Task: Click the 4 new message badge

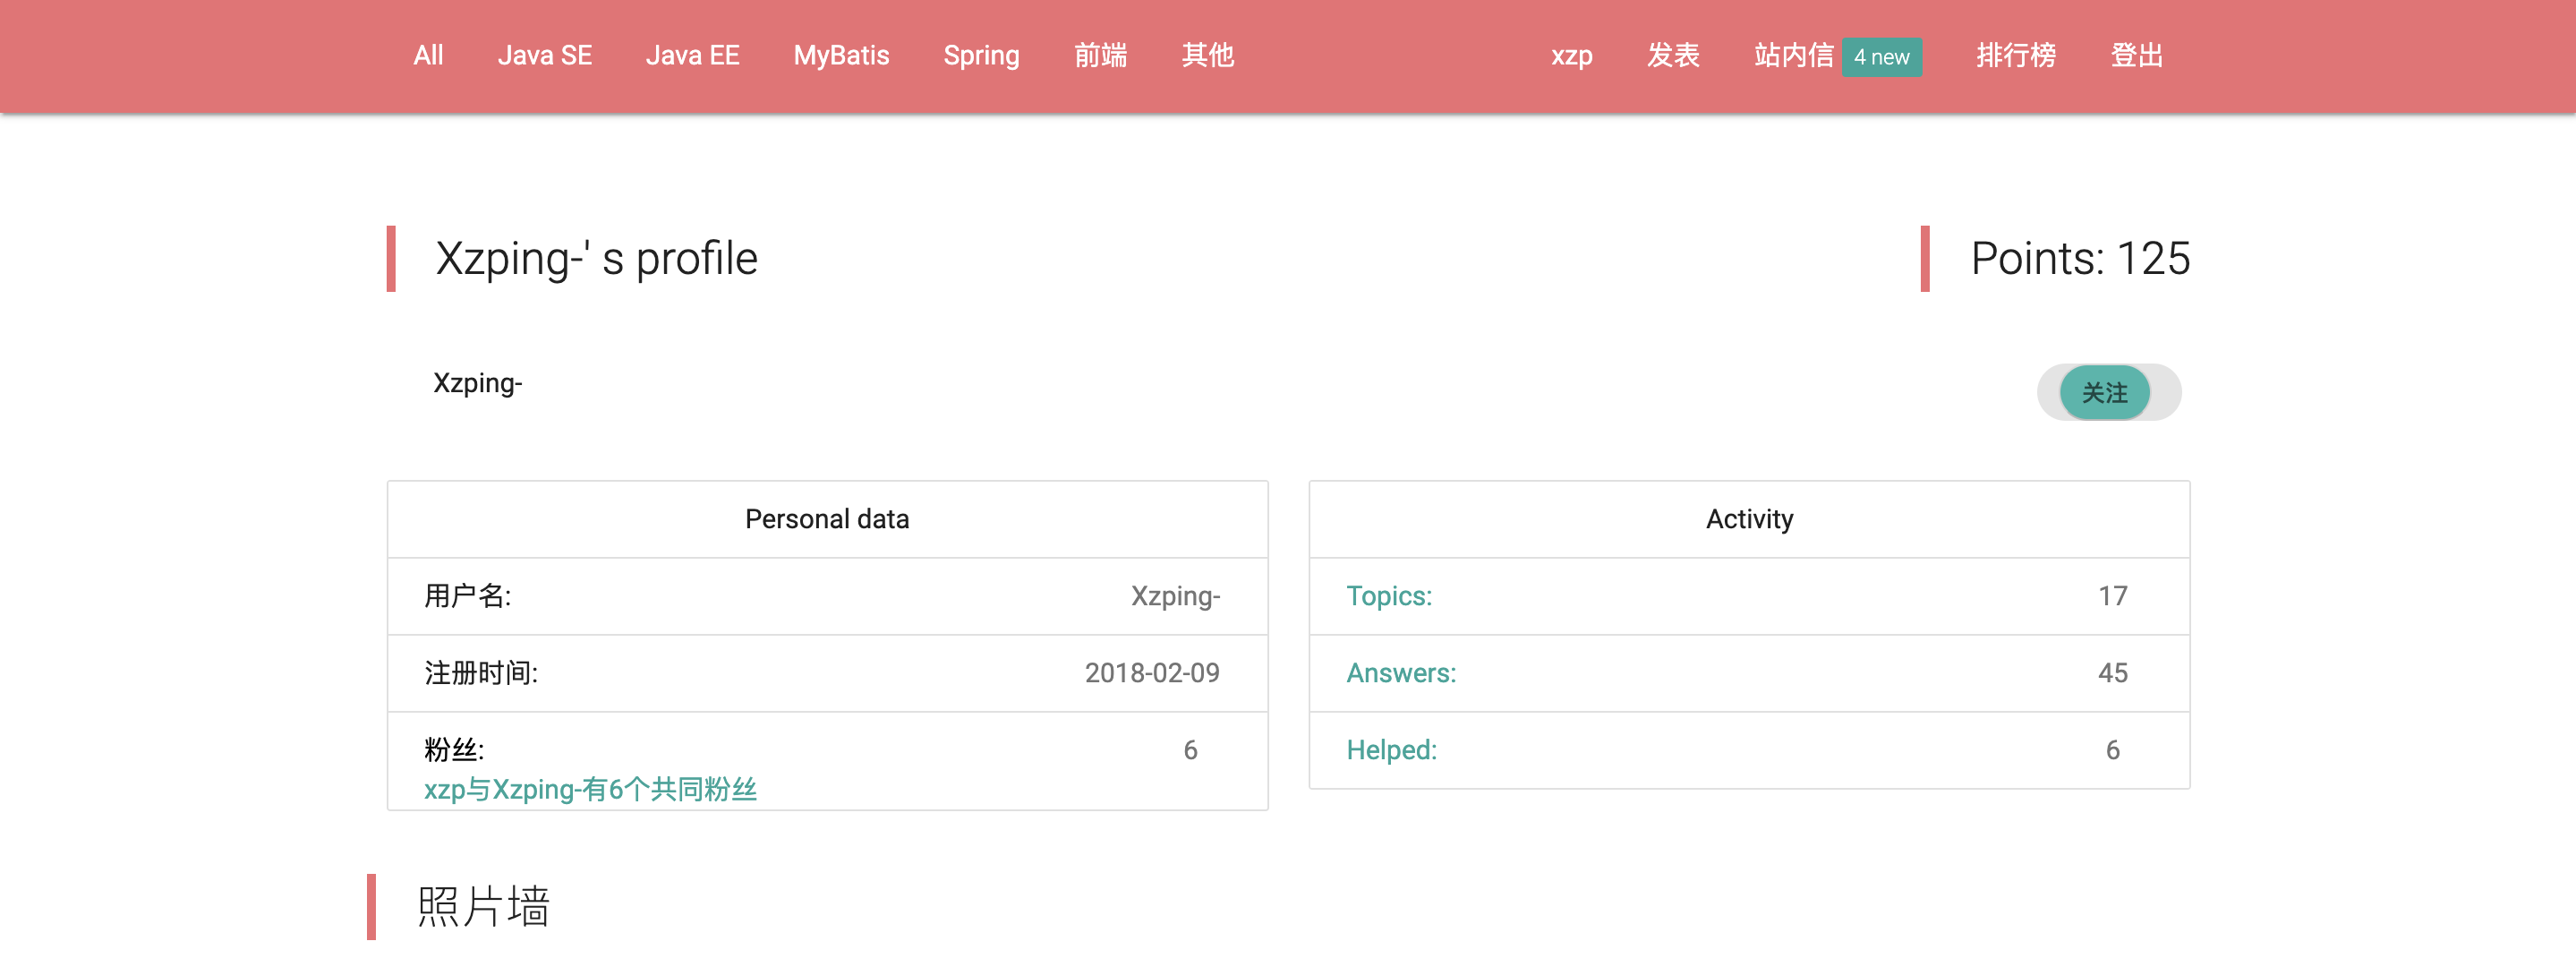Action: coord(1881,58)
